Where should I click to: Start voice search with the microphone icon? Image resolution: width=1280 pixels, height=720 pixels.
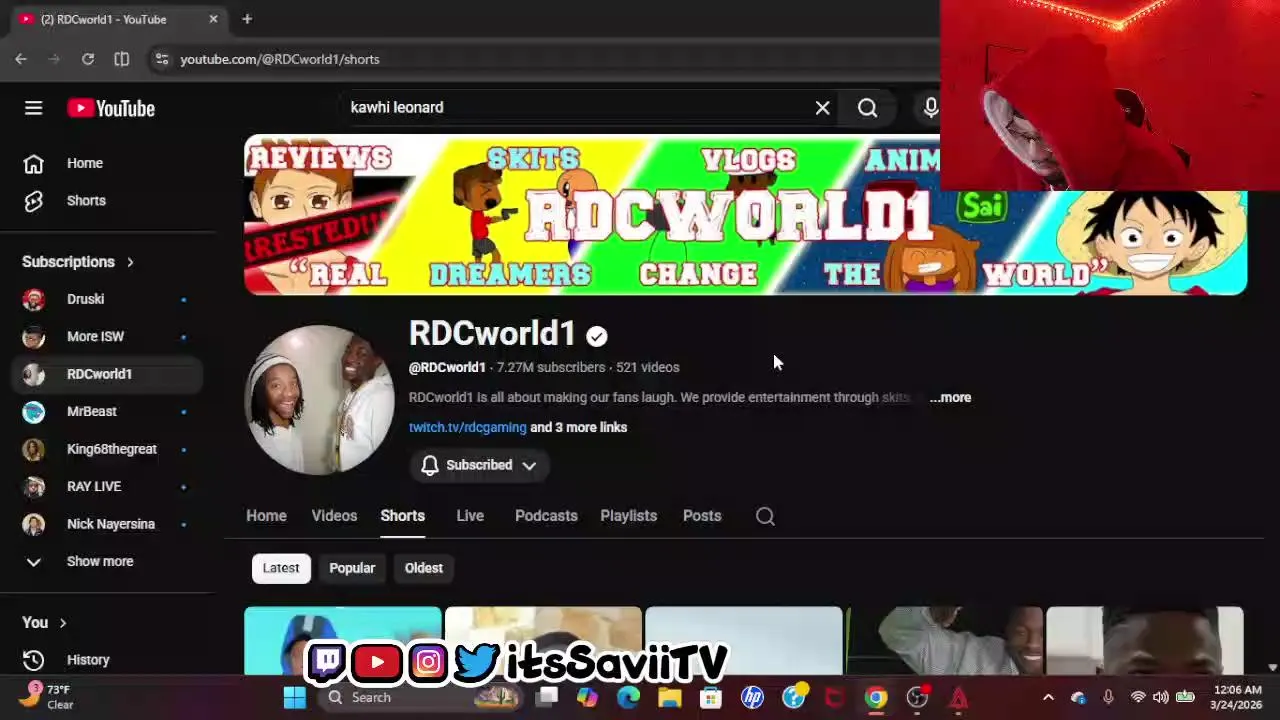pyautogui.click(x=931, y=107)
